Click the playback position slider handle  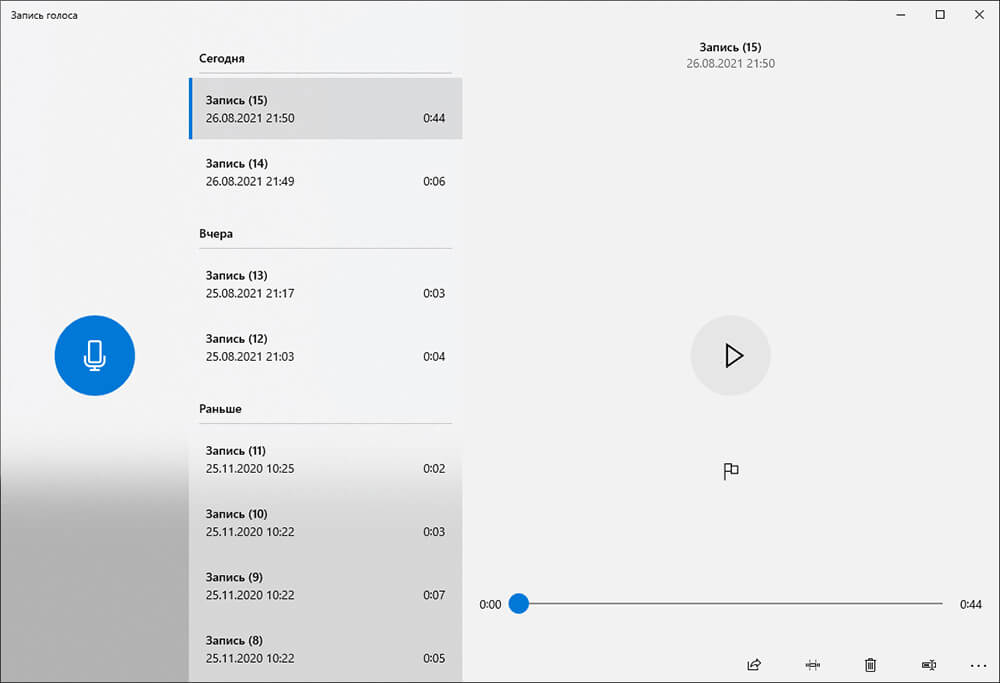518,604
